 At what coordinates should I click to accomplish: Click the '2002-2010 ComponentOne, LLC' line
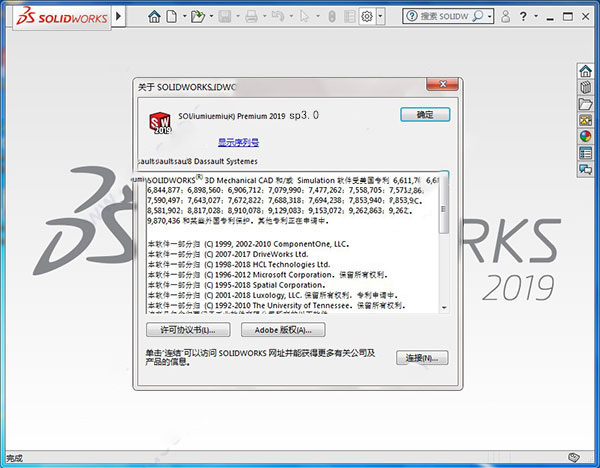tap(248, 244)
